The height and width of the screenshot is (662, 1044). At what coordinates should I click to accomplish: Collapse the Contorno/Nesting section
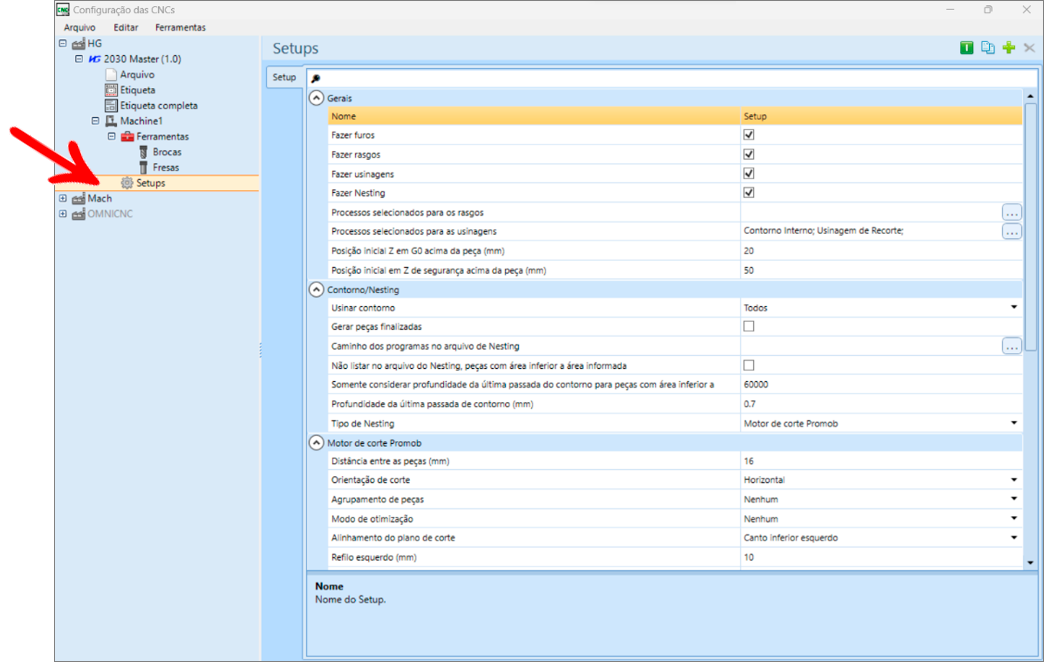click(316, 290)
